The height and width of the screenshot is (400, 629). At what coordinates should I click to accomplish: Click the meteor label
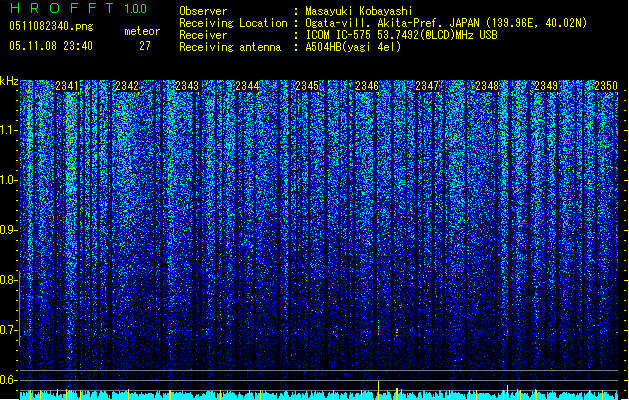click(142, 31)
